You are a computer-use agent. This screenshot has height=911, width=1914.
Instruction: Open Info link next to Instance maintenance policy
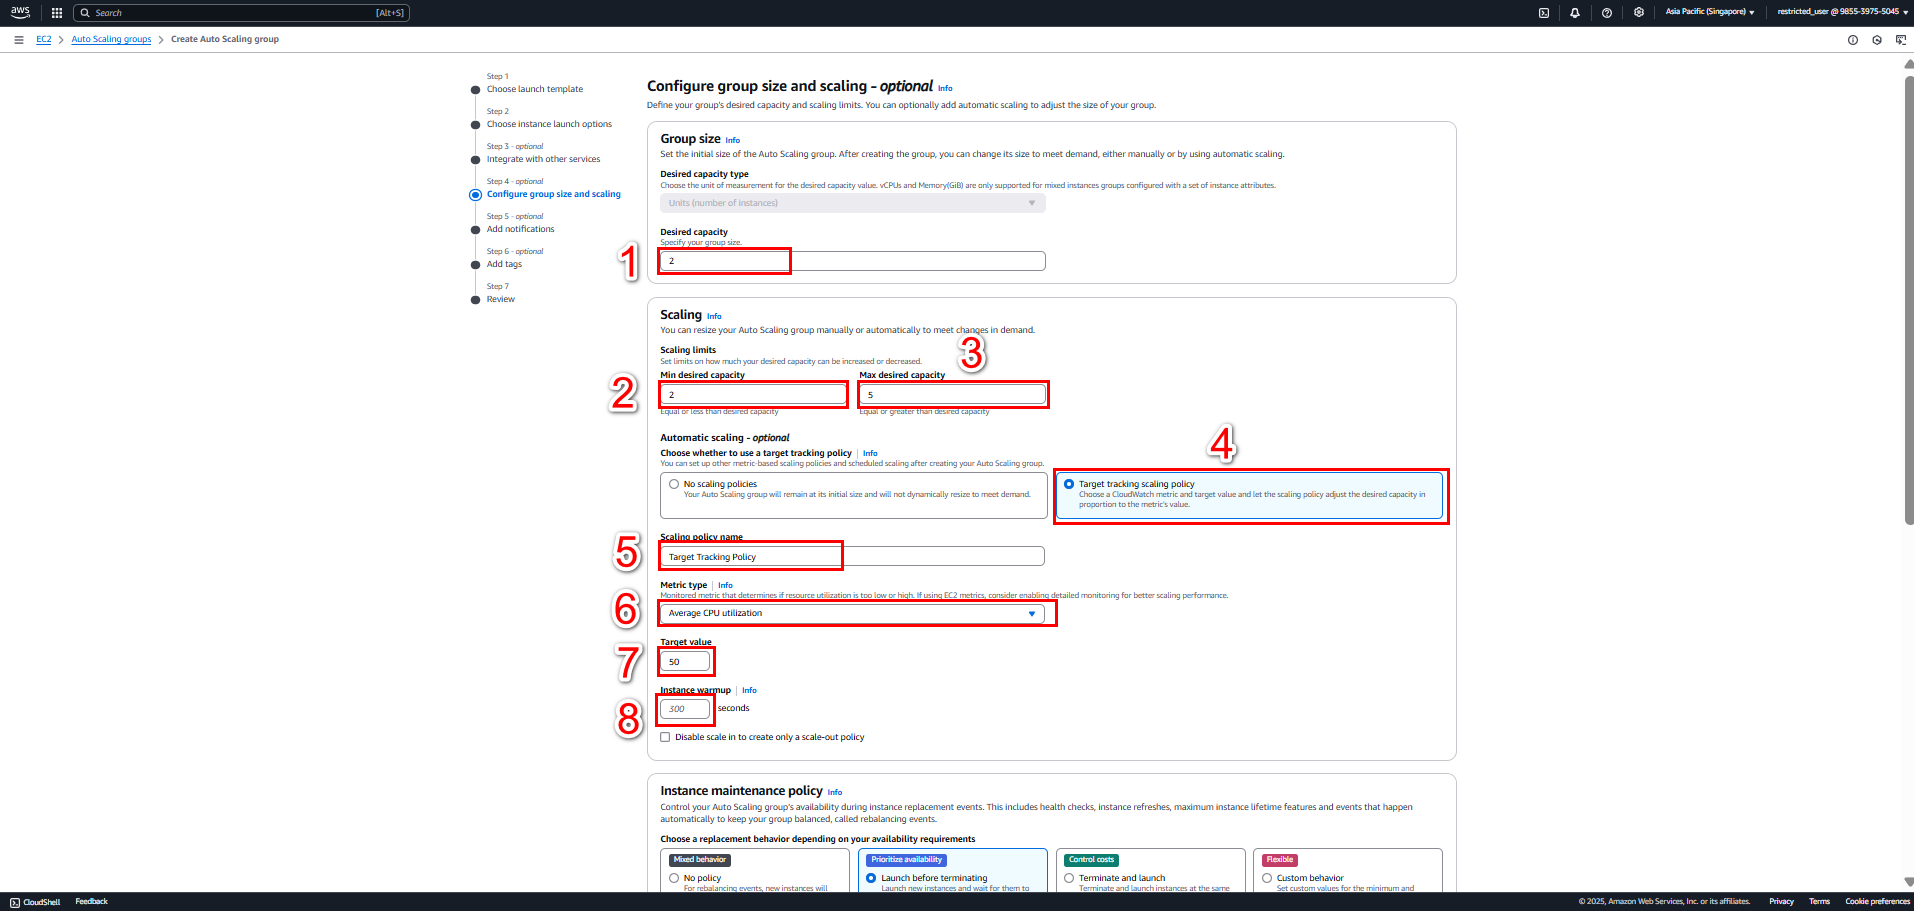point(835,792)
